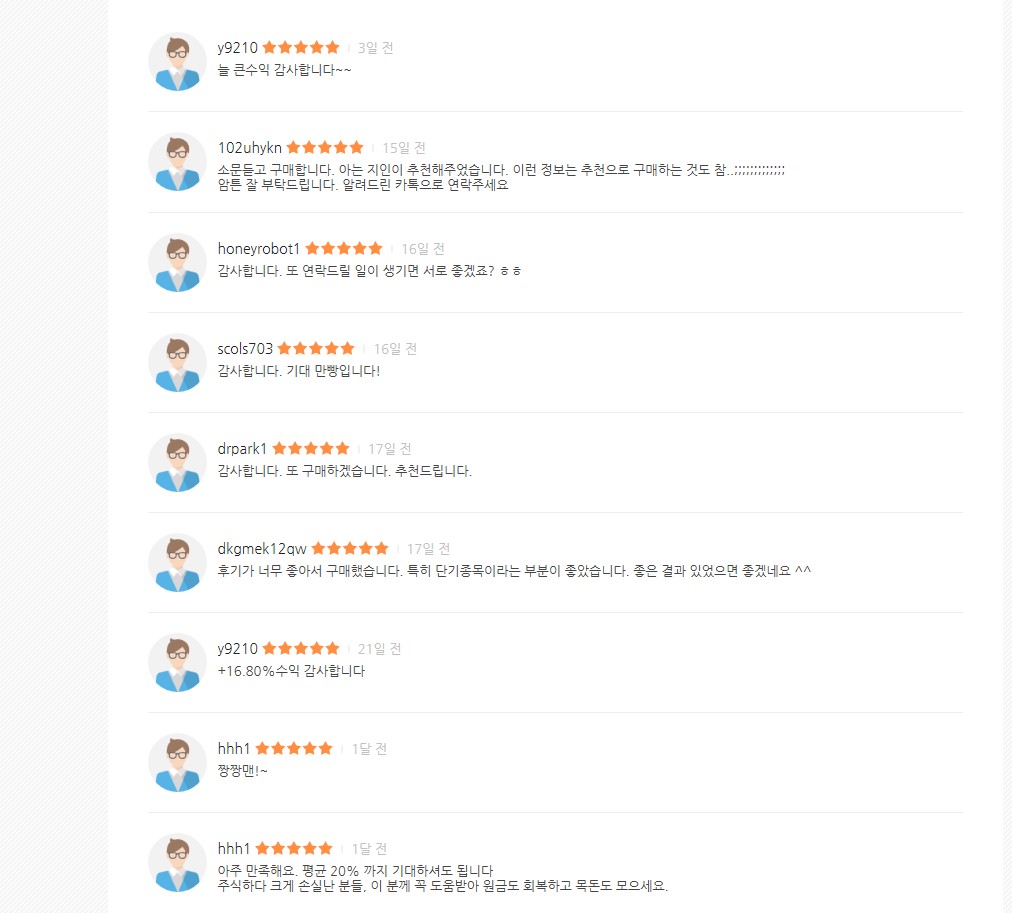Click drpark1's profile picture
Viewport: 1012px width, 913px height.
click(177, 463)
